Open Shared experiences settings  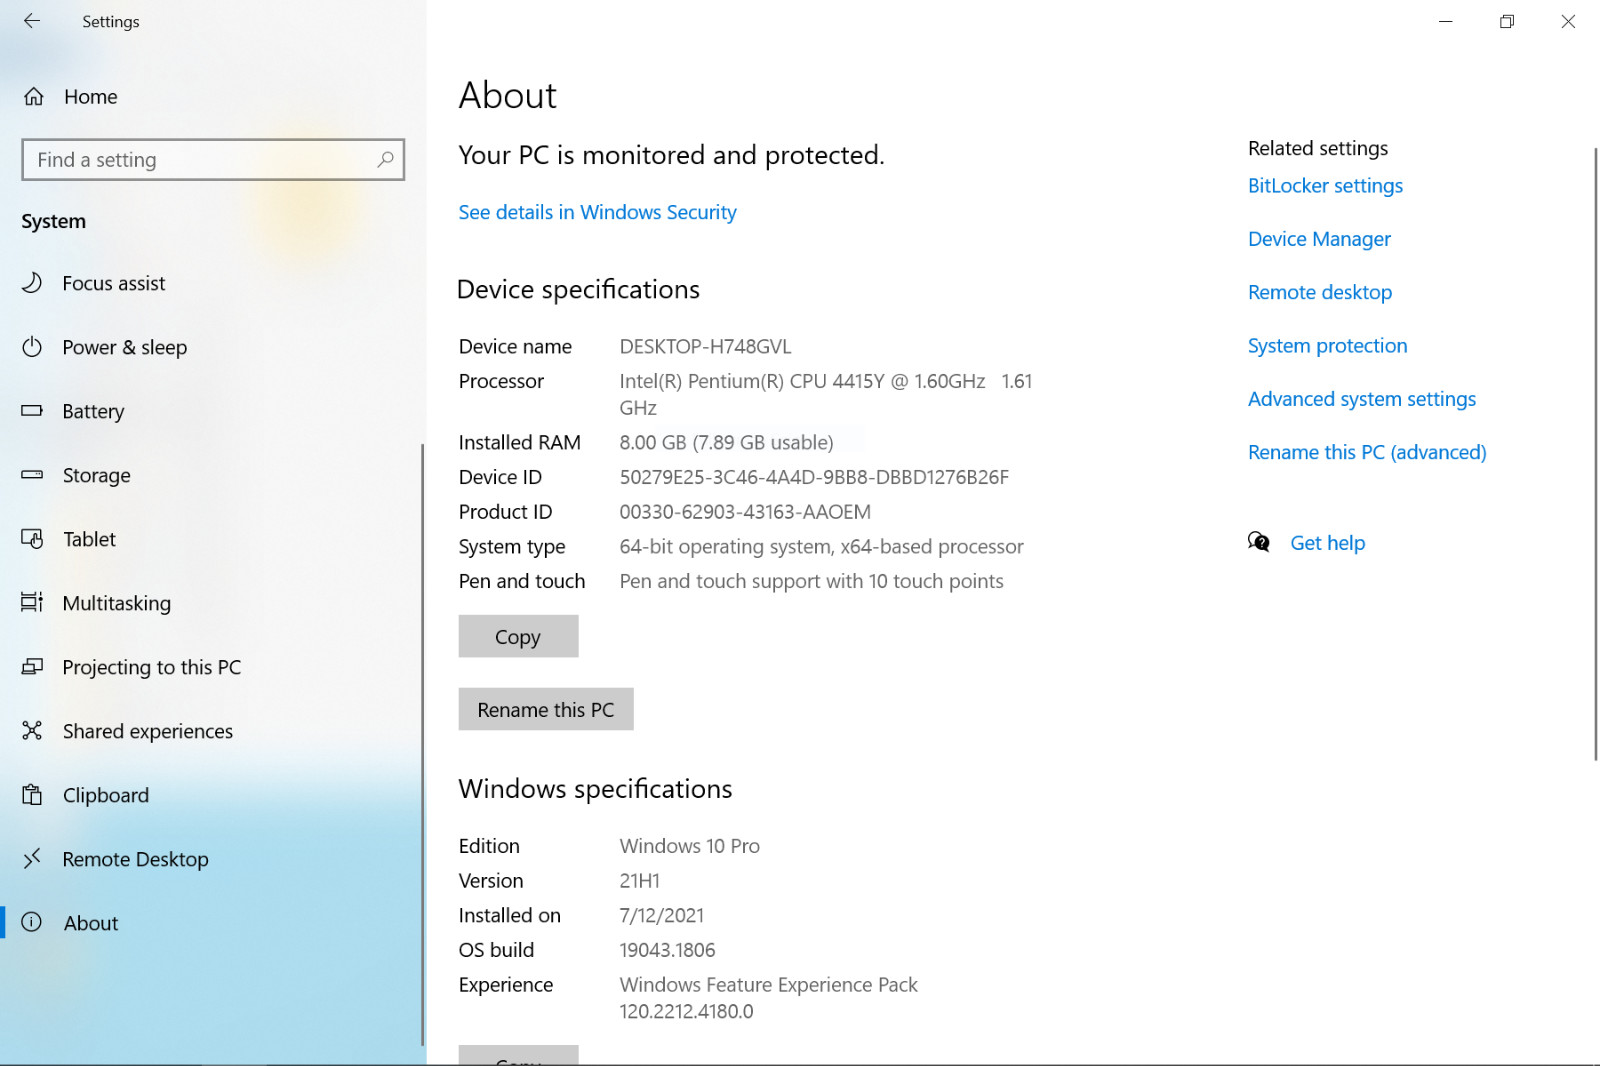coord(212,731)
